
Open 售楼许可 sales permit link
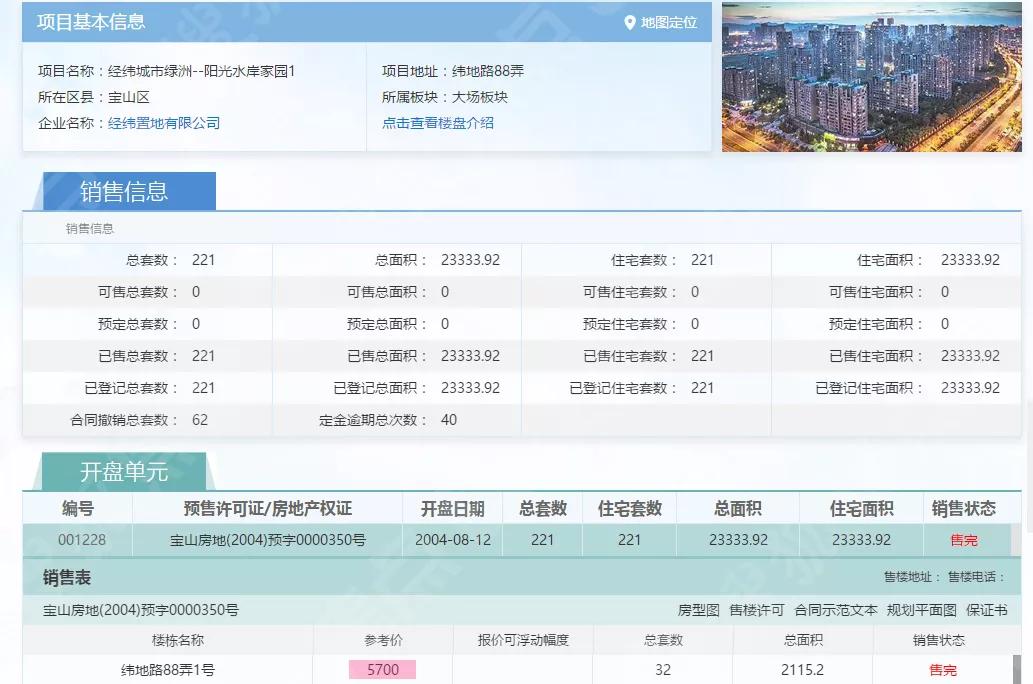pos(757,610)
